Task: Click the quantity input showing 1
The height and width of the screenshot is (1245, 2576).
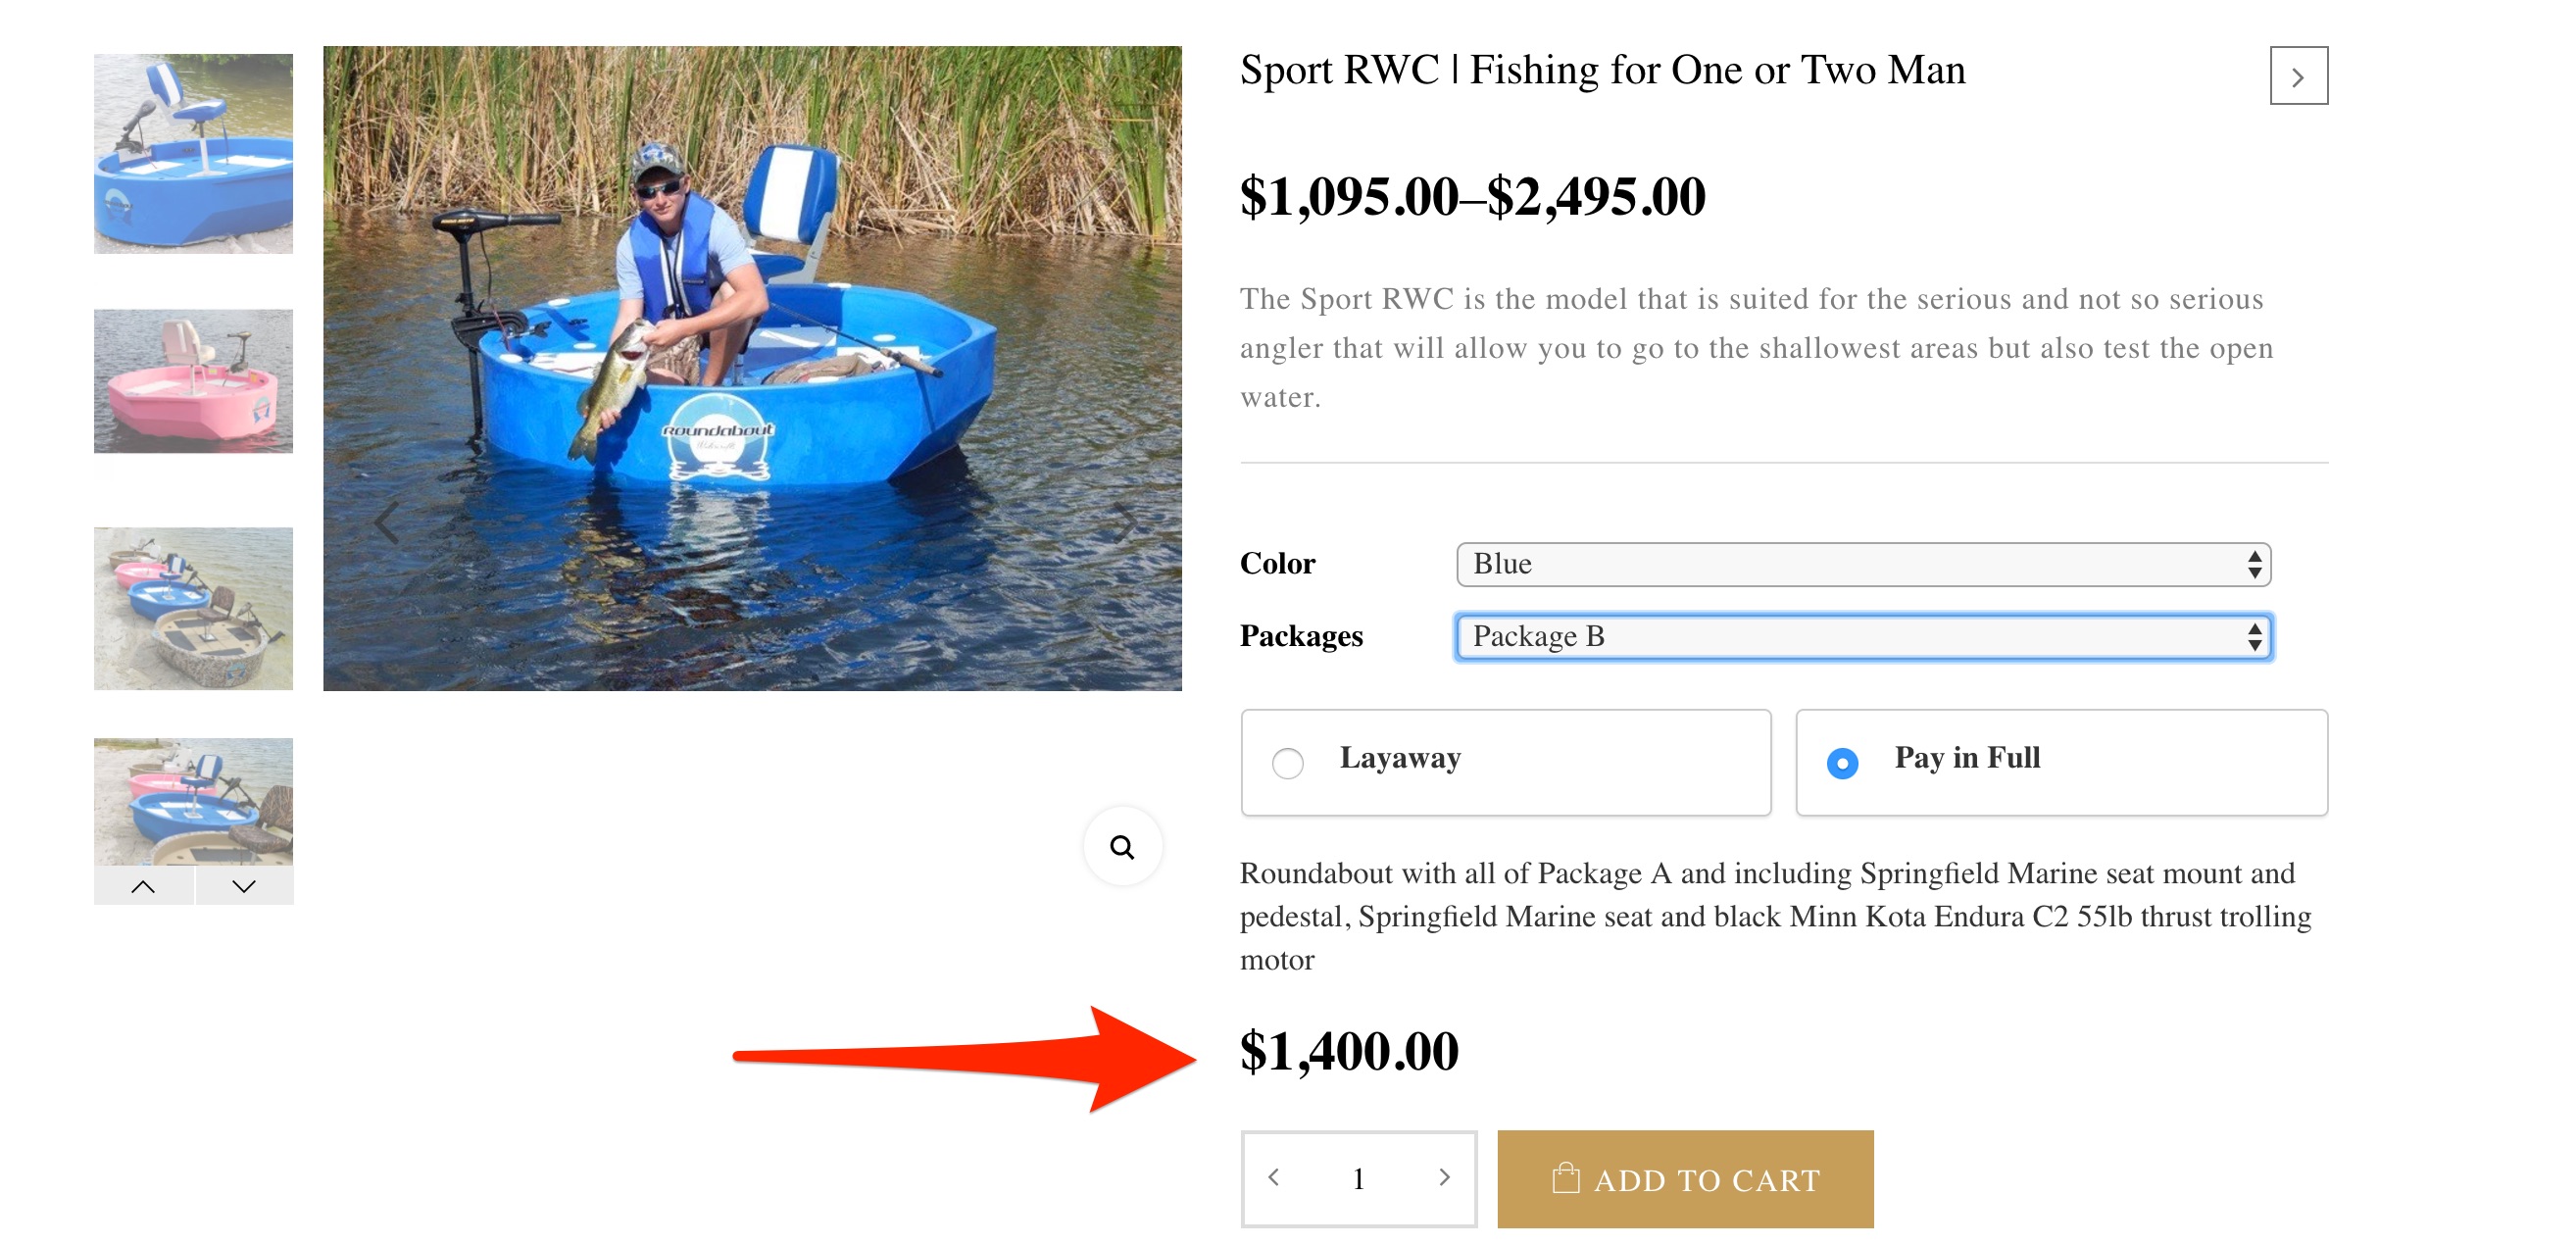Action: point(1358,1178)
